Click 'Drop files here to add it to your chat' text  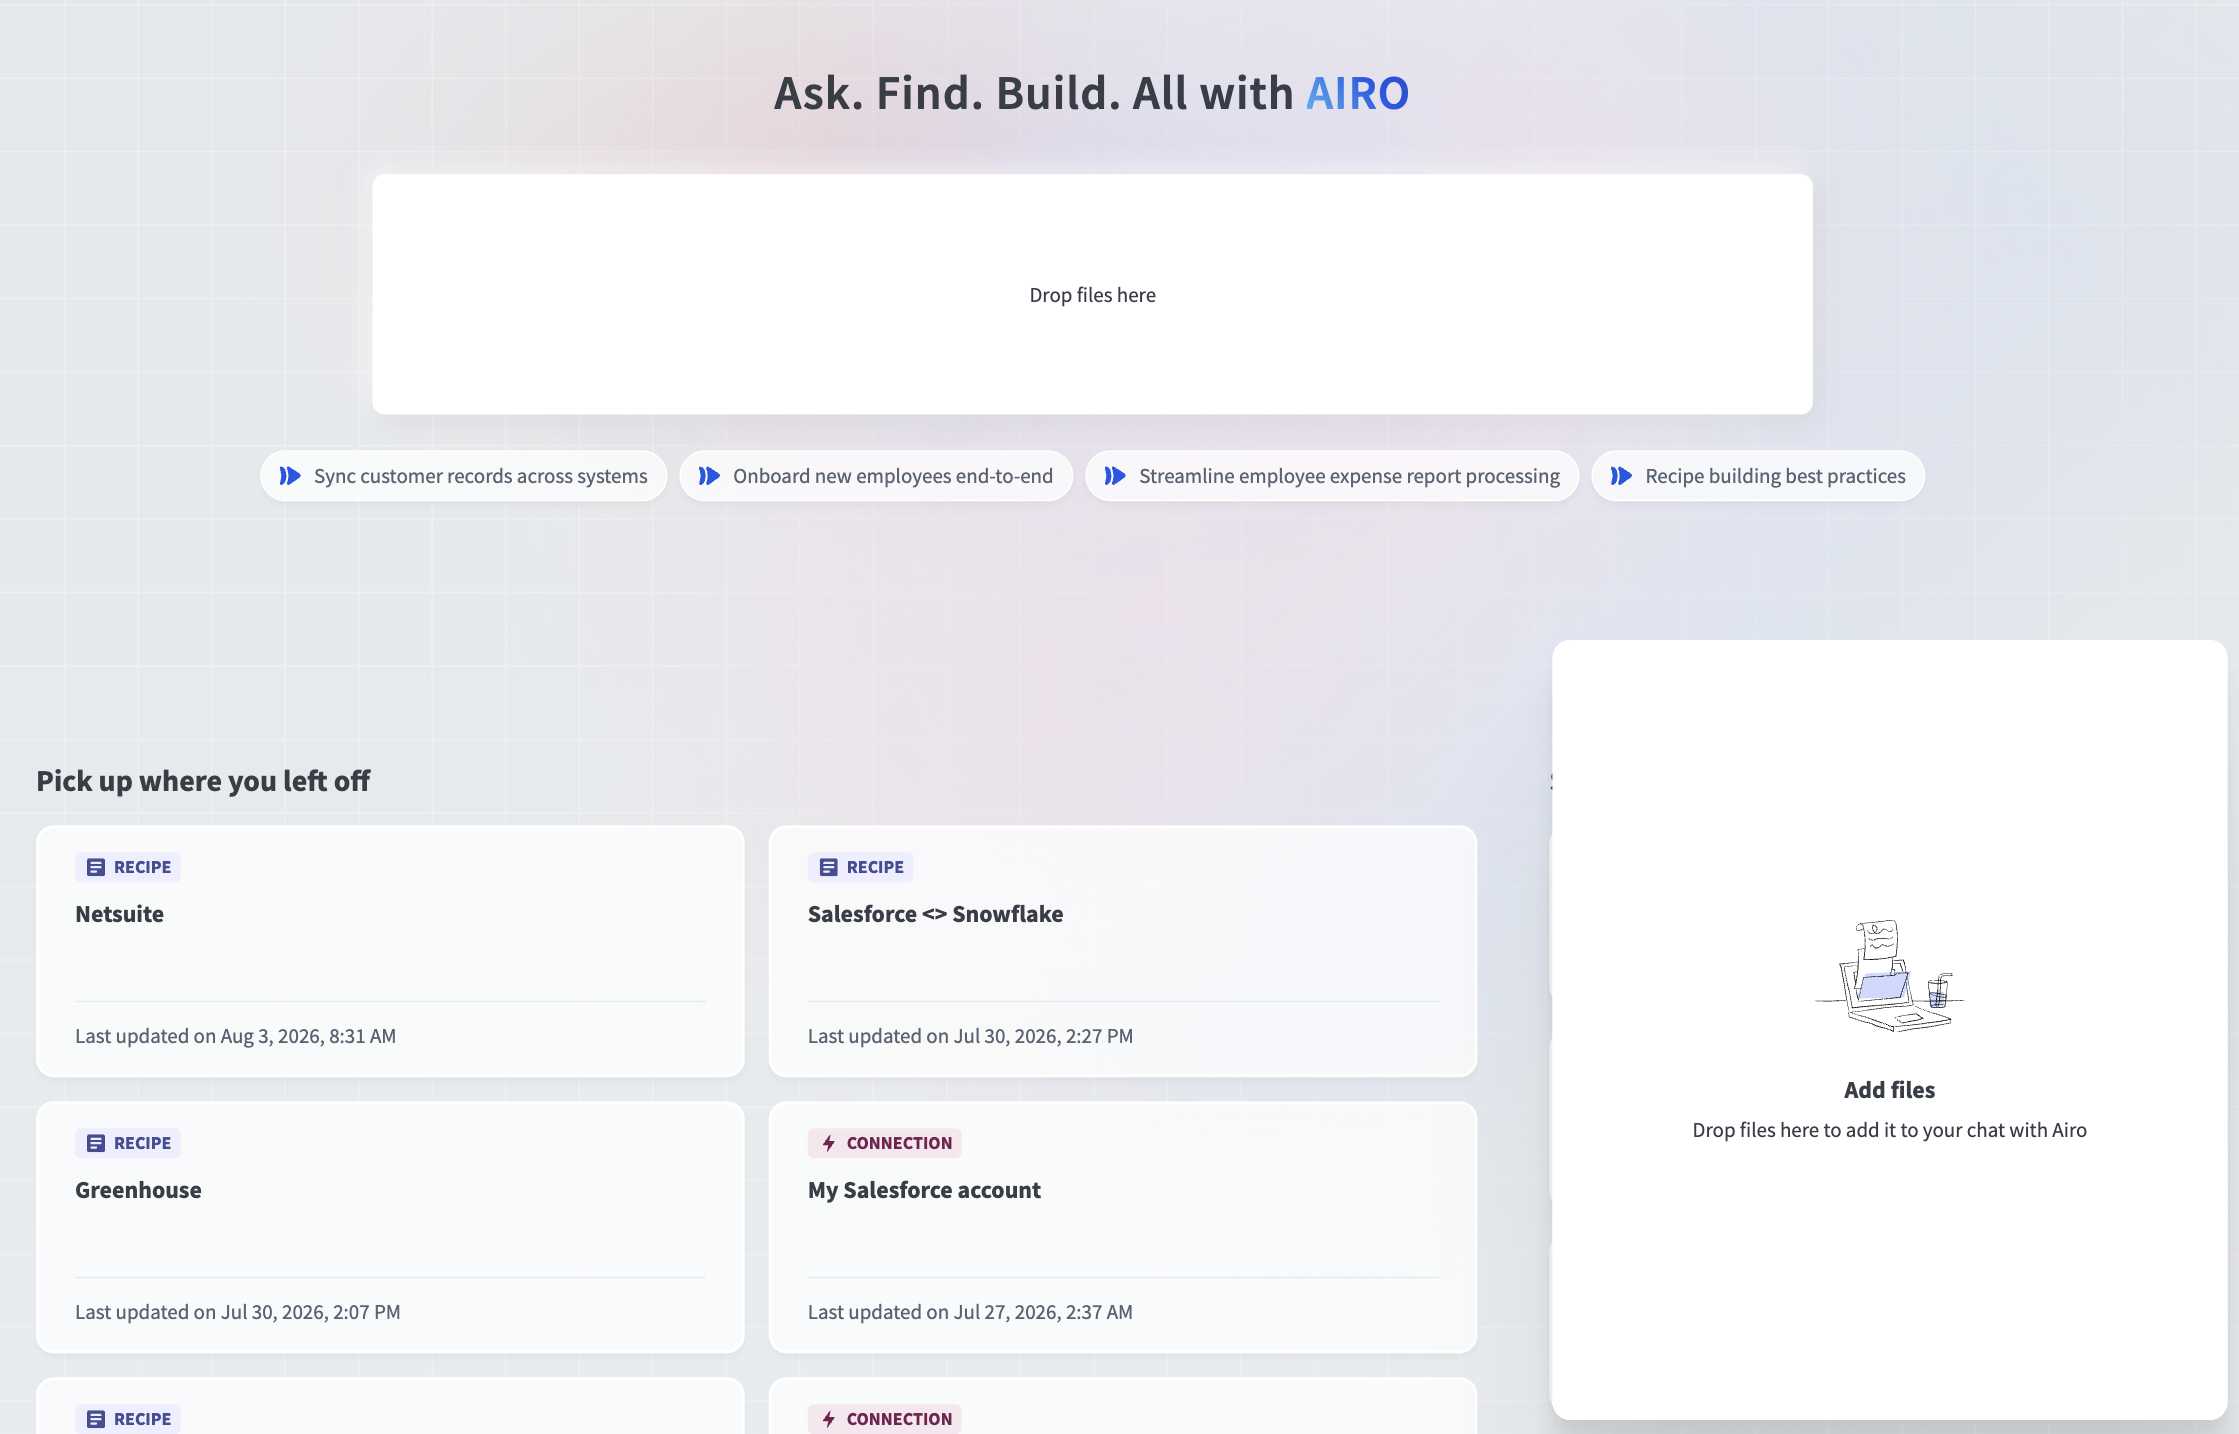coord(1889,1130)
